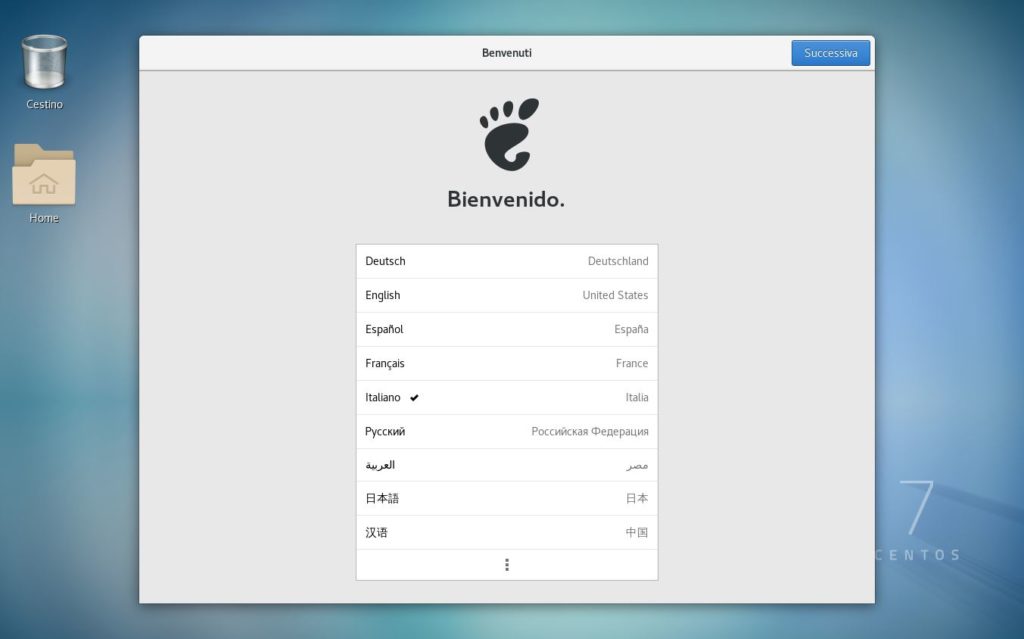
Task: Select the Japanese 日本語 row
Action: click(507, 499)
